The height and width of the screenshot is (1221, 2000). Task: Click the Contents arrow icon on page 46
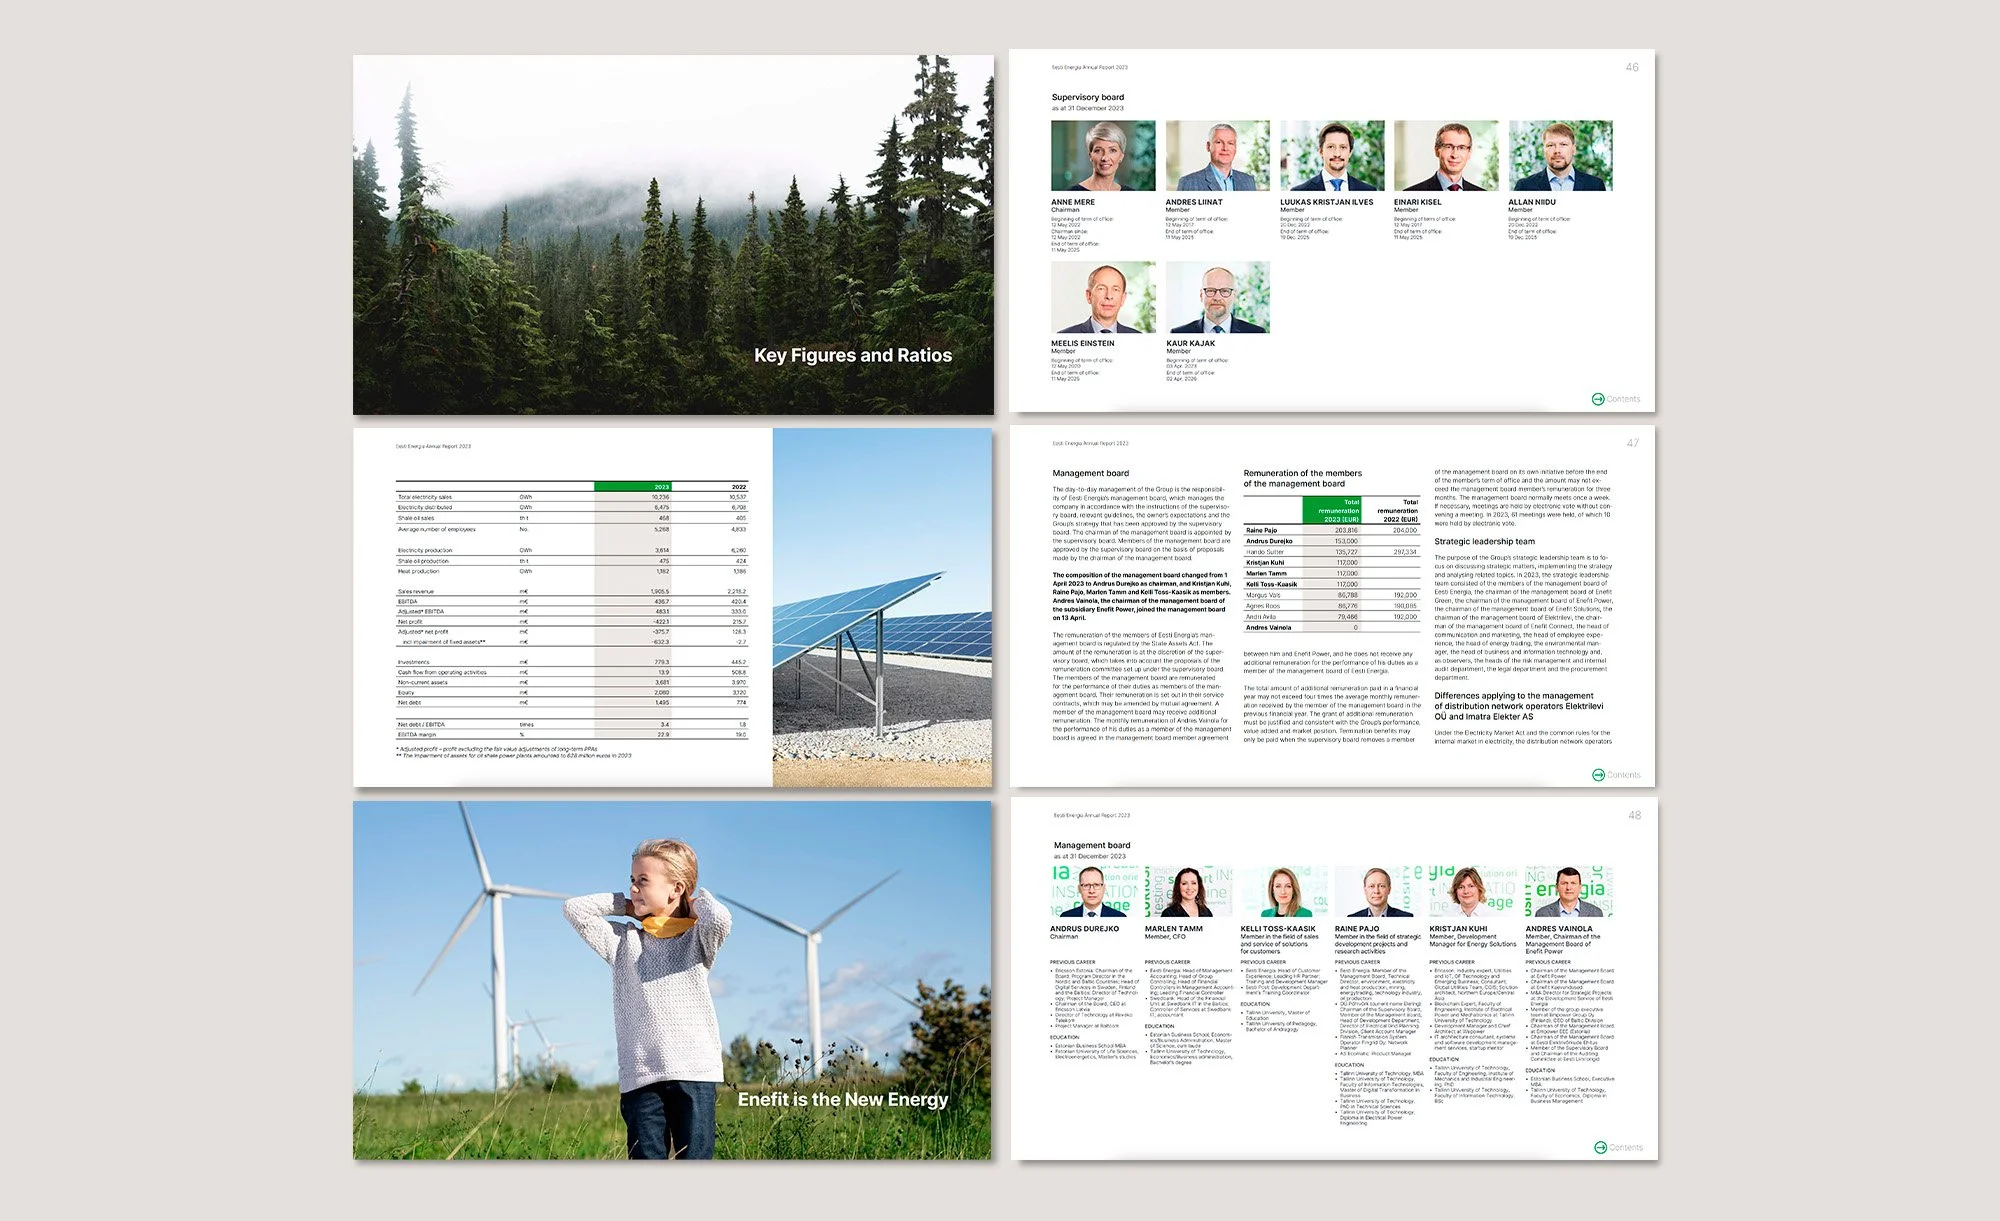(x=1598, y=399)
